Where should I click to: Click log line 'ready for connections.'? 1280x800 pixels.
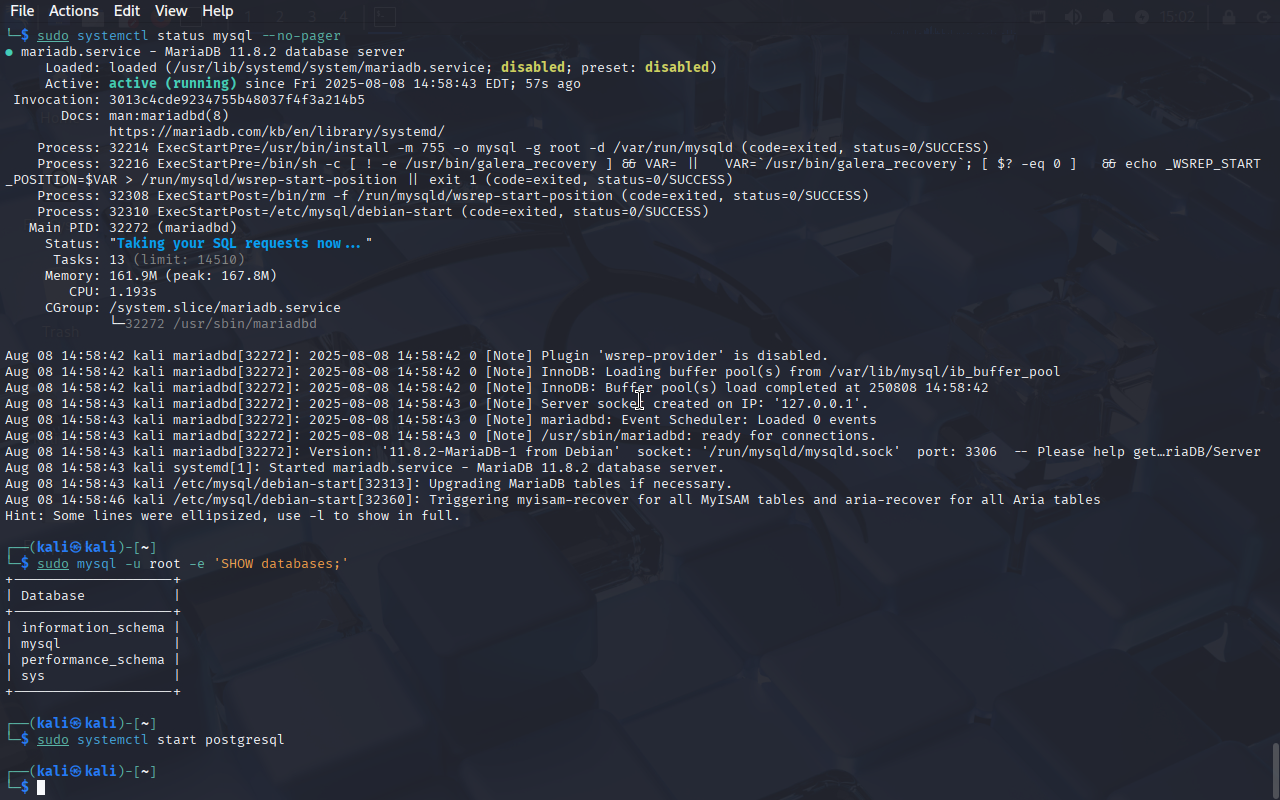(441, 436)
